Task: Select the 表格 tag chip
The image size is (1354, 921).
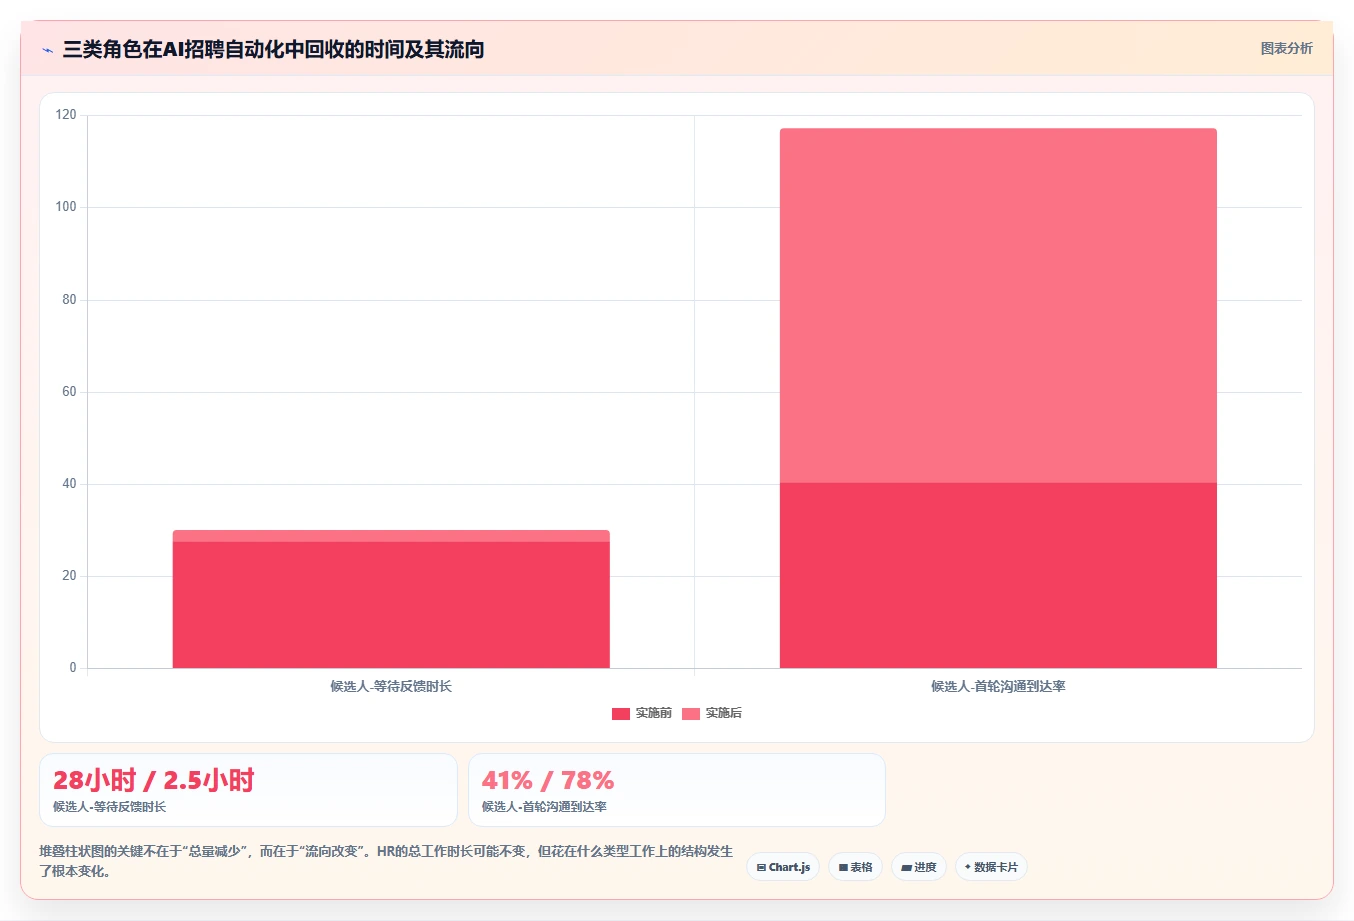Action: coord(855,867)
